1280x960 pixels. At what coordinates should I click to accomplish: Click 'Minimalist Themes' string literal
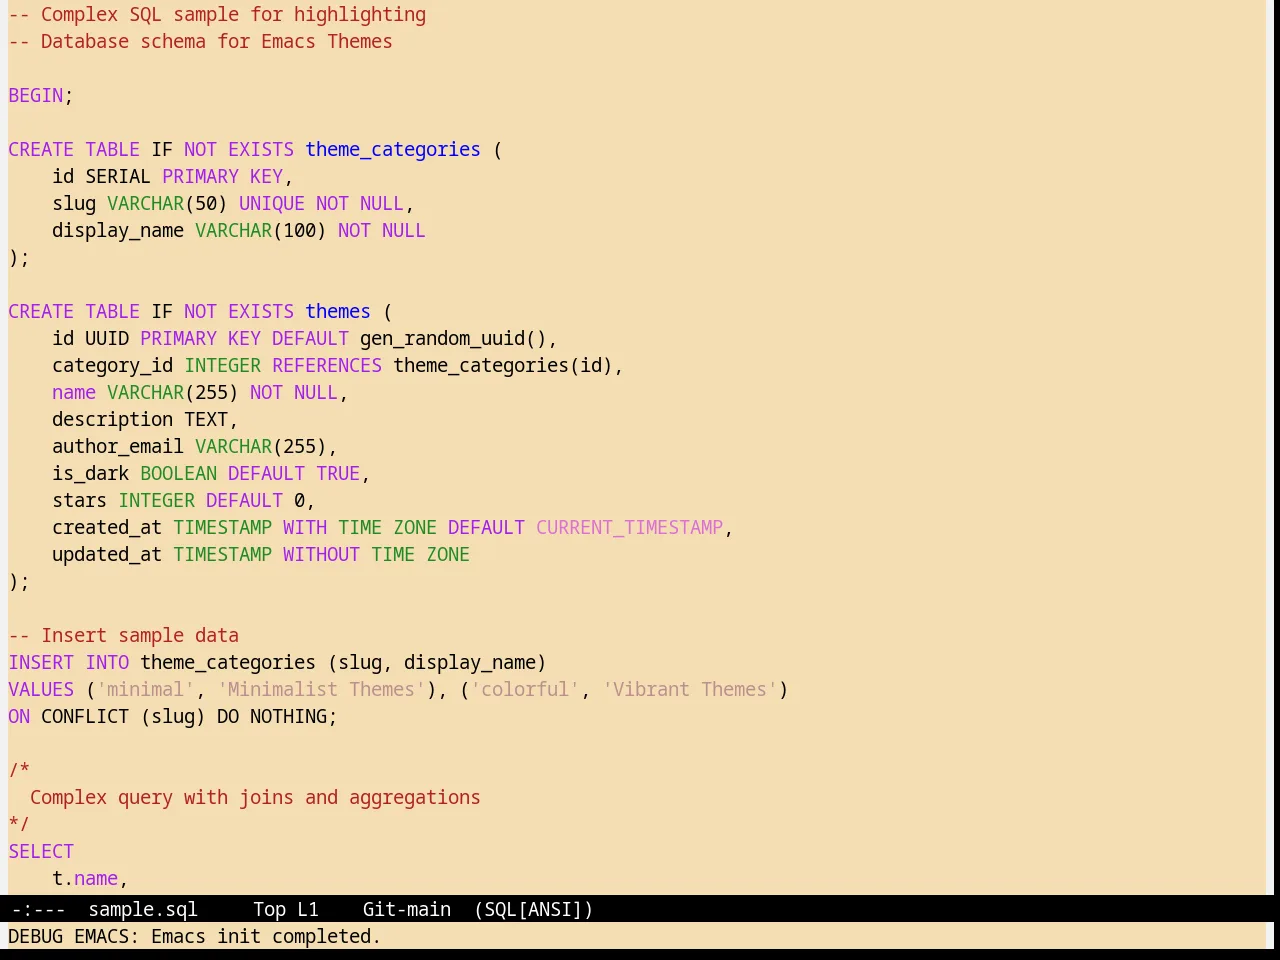click(321, 689)
